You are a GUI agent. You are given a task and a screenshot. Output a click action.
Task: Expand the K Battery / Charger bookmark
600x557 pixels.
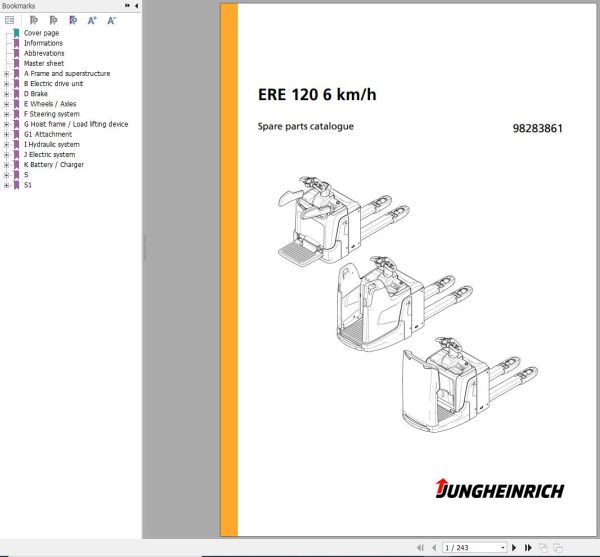(6, 165)
